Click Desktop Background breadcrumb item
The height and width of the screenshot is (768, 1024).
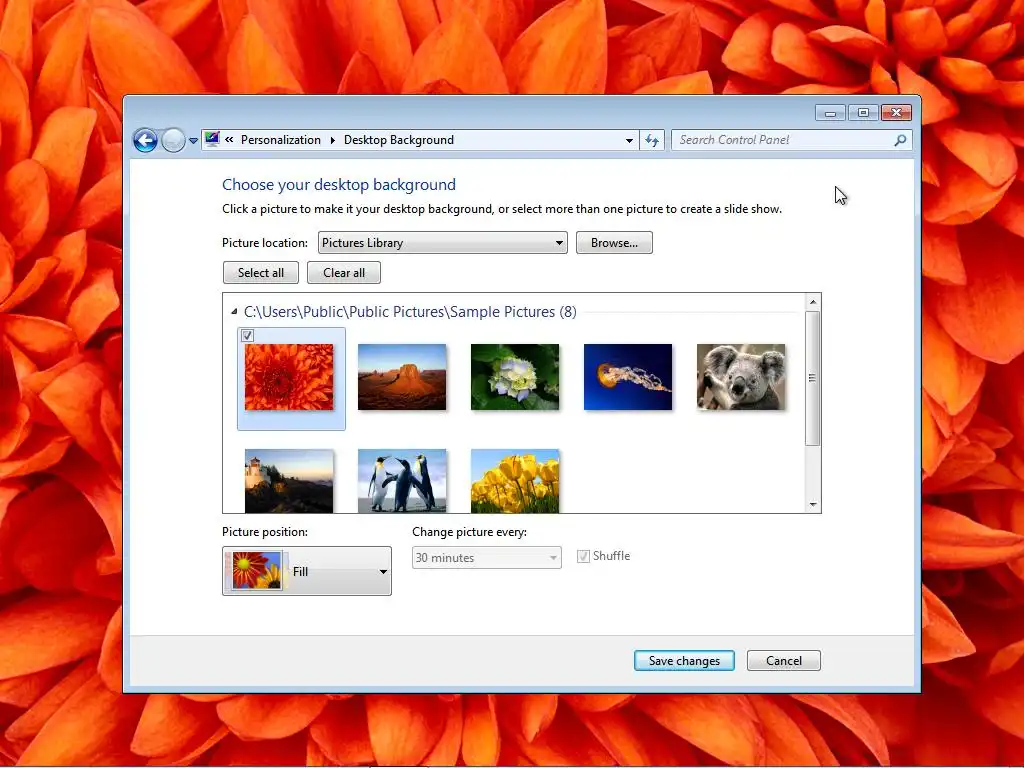[x=398, y=140]
